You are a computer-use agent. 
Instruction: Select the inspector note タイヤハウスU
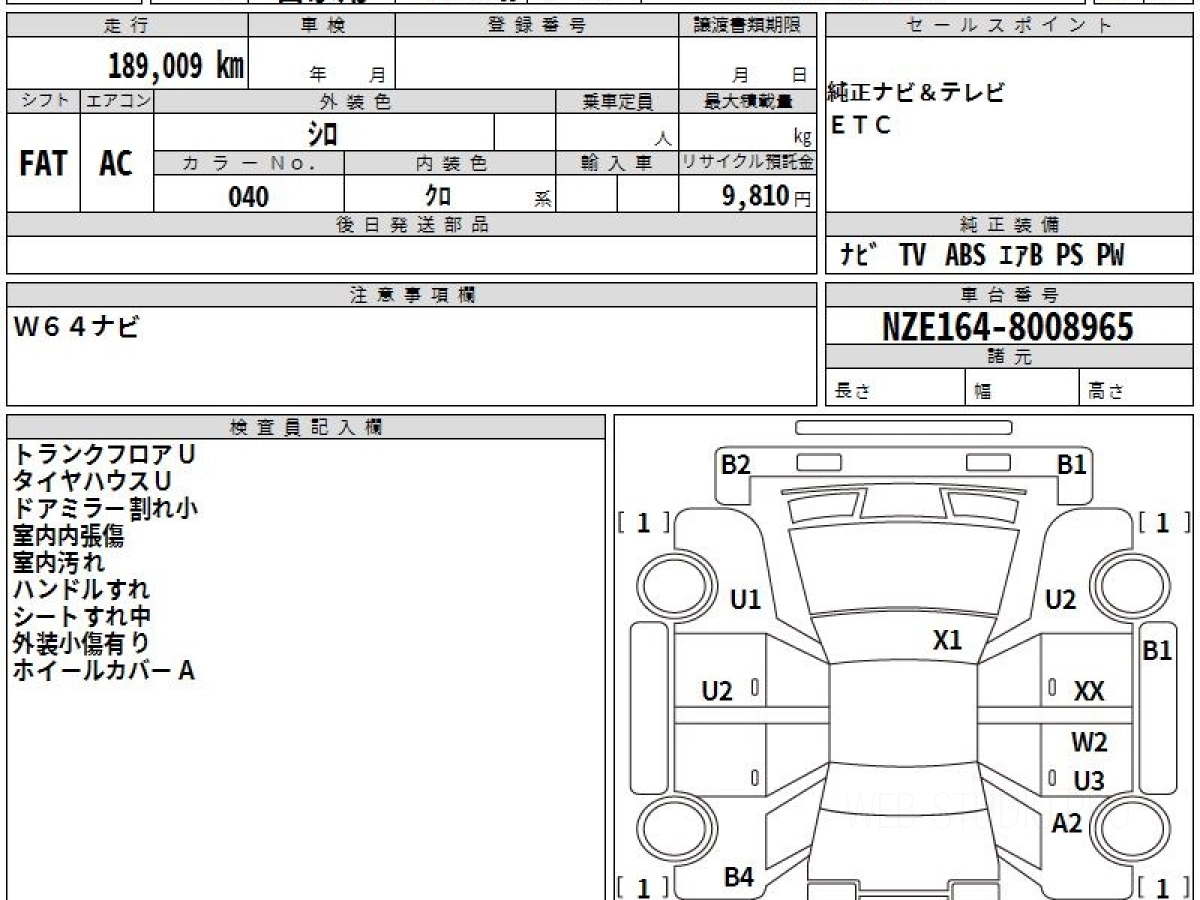point(92,481)
